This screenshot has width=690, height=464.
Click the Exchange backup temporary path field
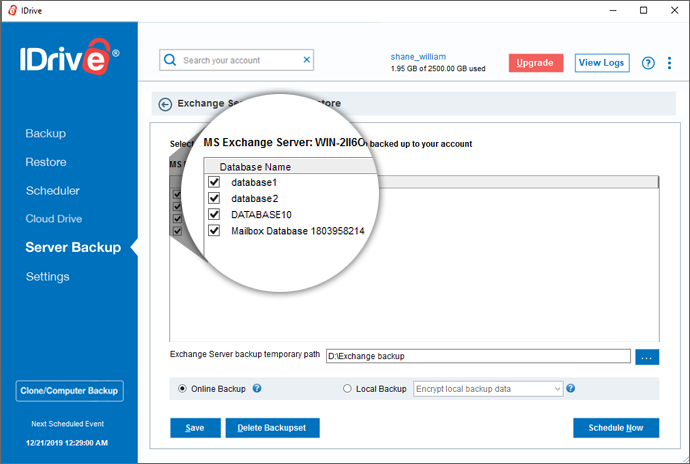tap(478, 356)
